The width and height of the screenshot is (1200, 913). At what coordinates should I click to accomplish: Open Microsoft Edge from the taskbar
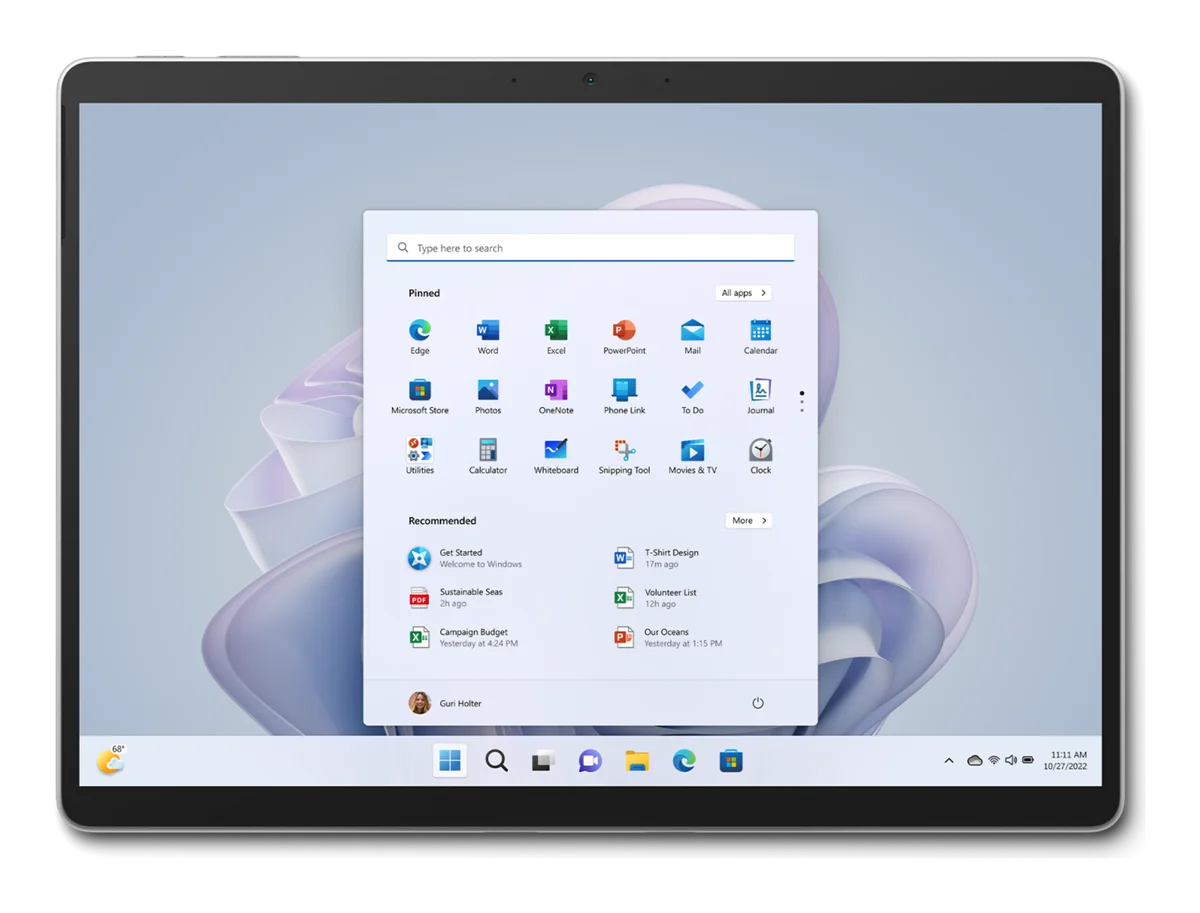pyautogui.click(x=684, y=761)
